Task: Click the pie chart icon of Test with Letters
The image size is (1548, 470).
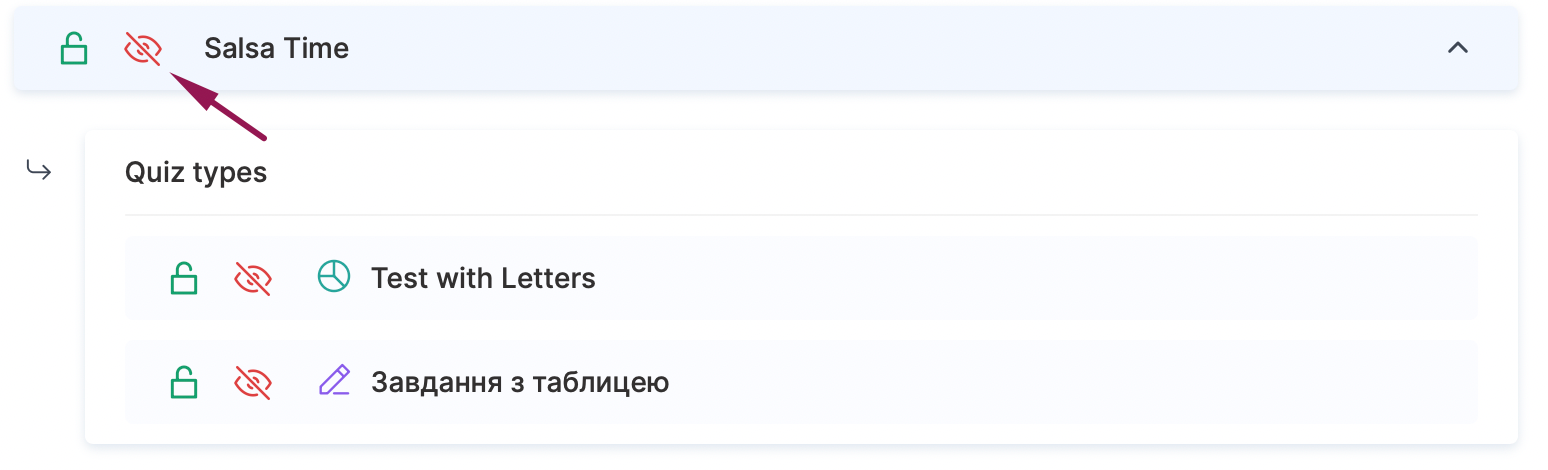Action: [334, 276]
